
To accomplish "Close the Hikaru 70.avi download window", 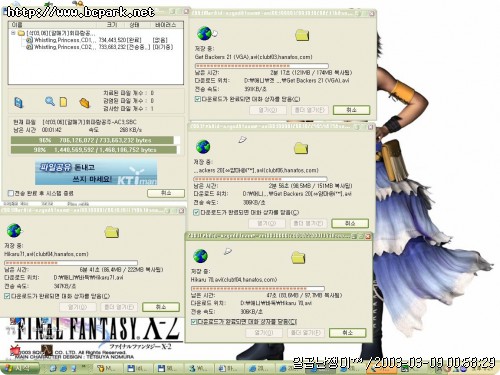I will (x=368, y=236).
